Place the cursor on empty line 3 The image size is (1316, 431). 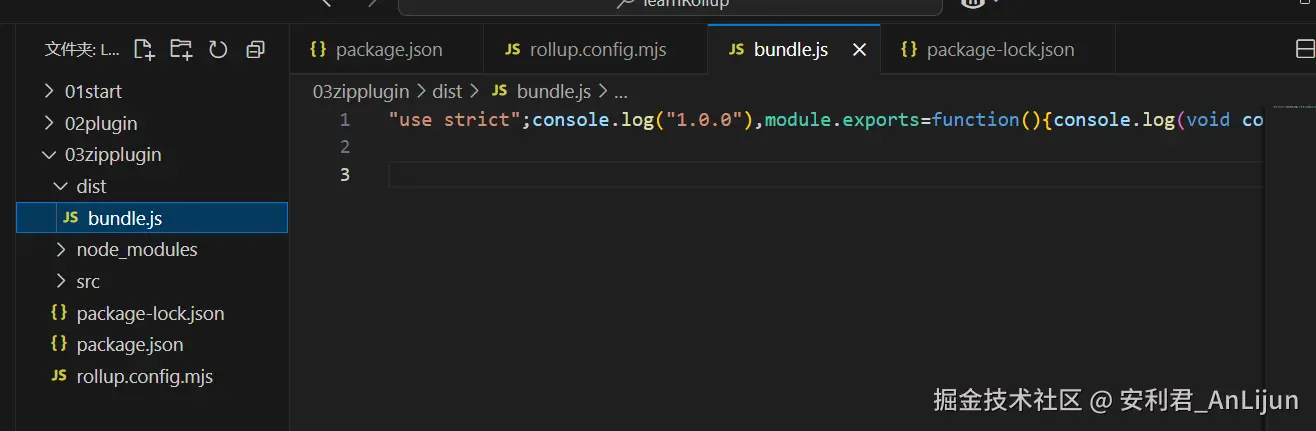pos(825,175)
